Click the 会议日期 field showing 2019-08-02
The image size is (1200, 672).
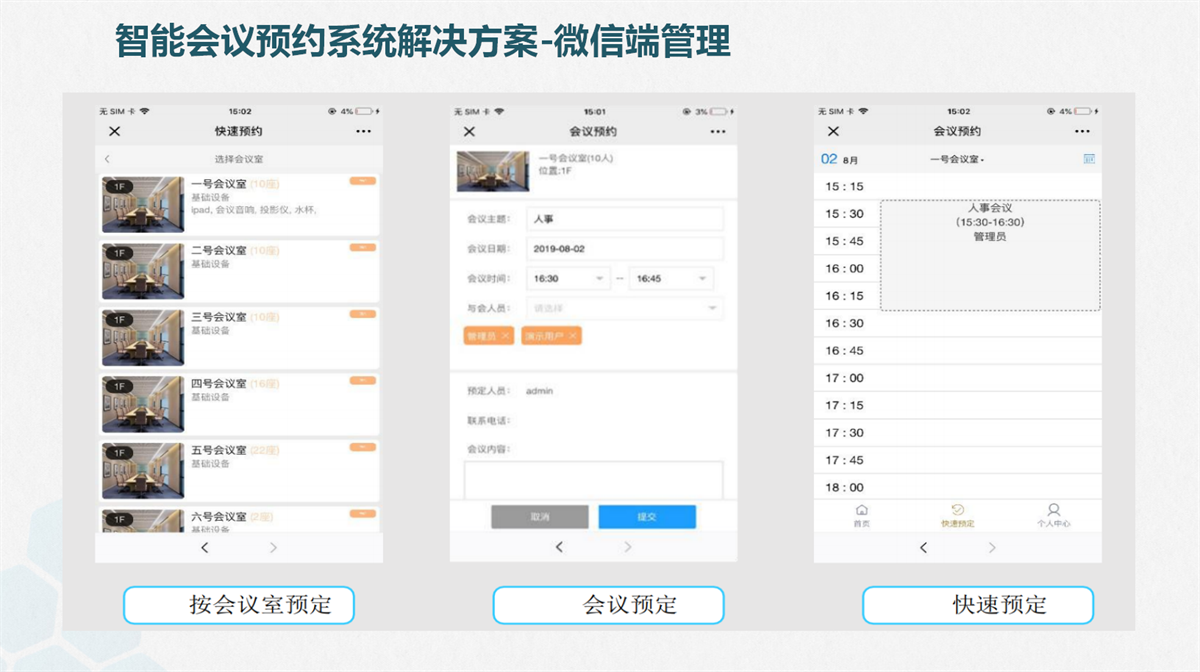(x=625, y=249)
